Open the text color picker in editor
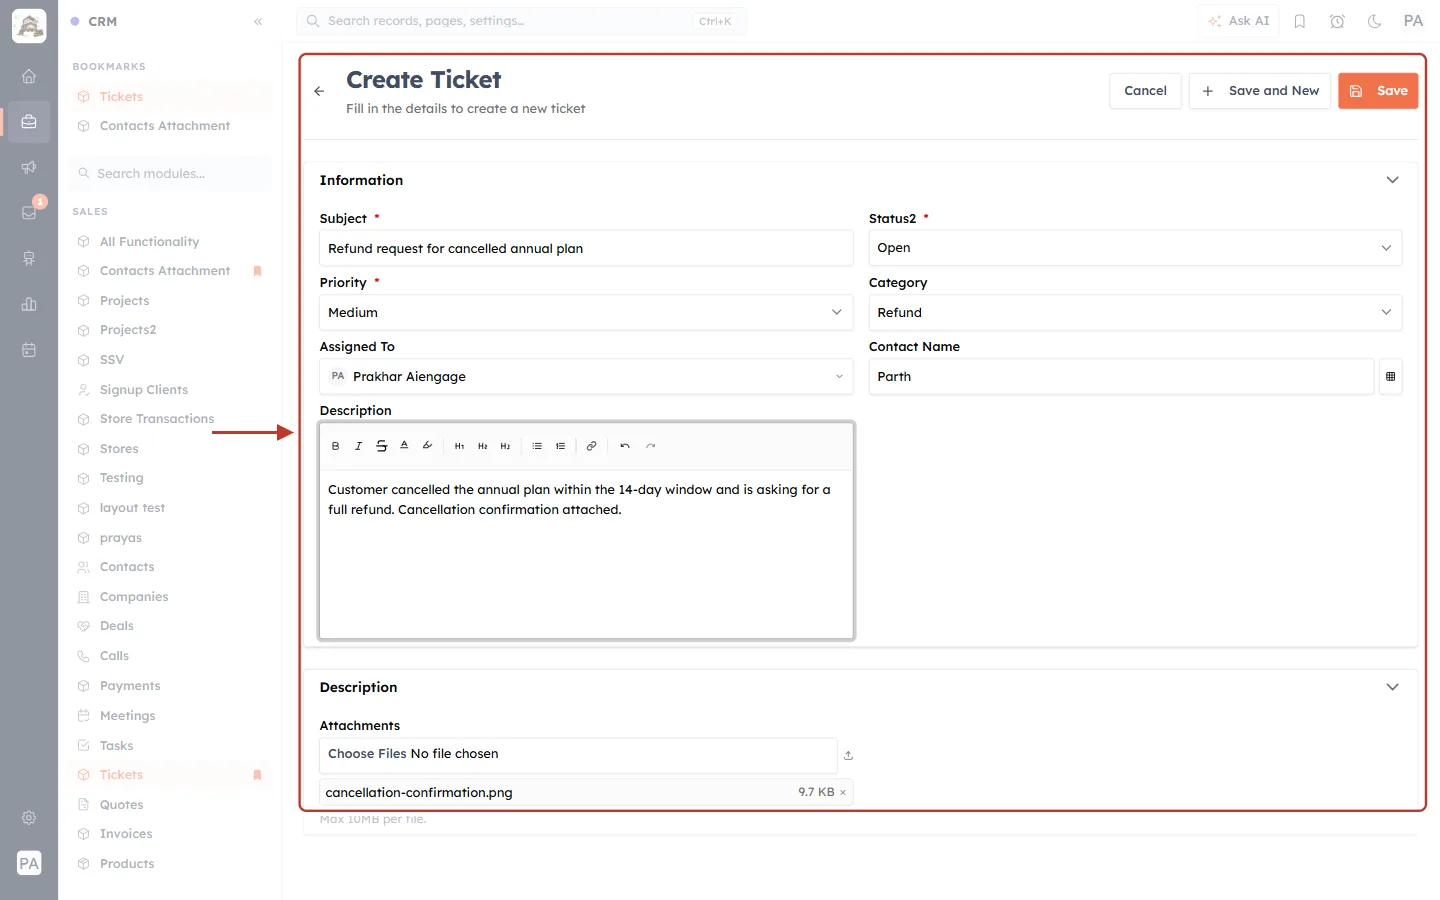This screenshot has width=1440, height=900. [x=404, y=446]
